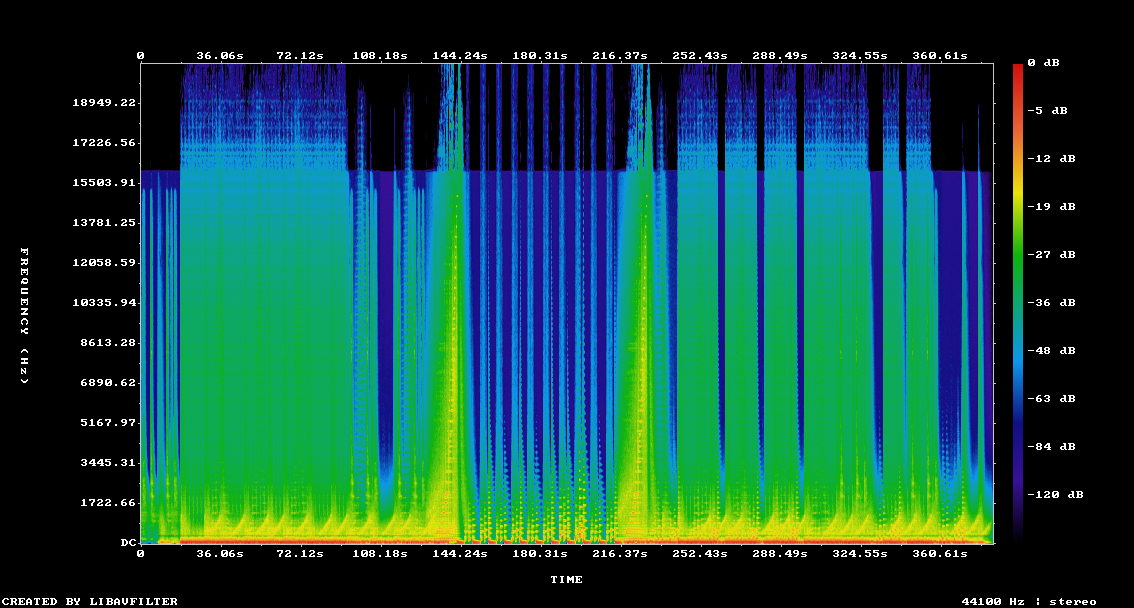This screenshot has height=608, width=1134.
Task: Click the red top of the dB color bar
Action: (1018, 70)
